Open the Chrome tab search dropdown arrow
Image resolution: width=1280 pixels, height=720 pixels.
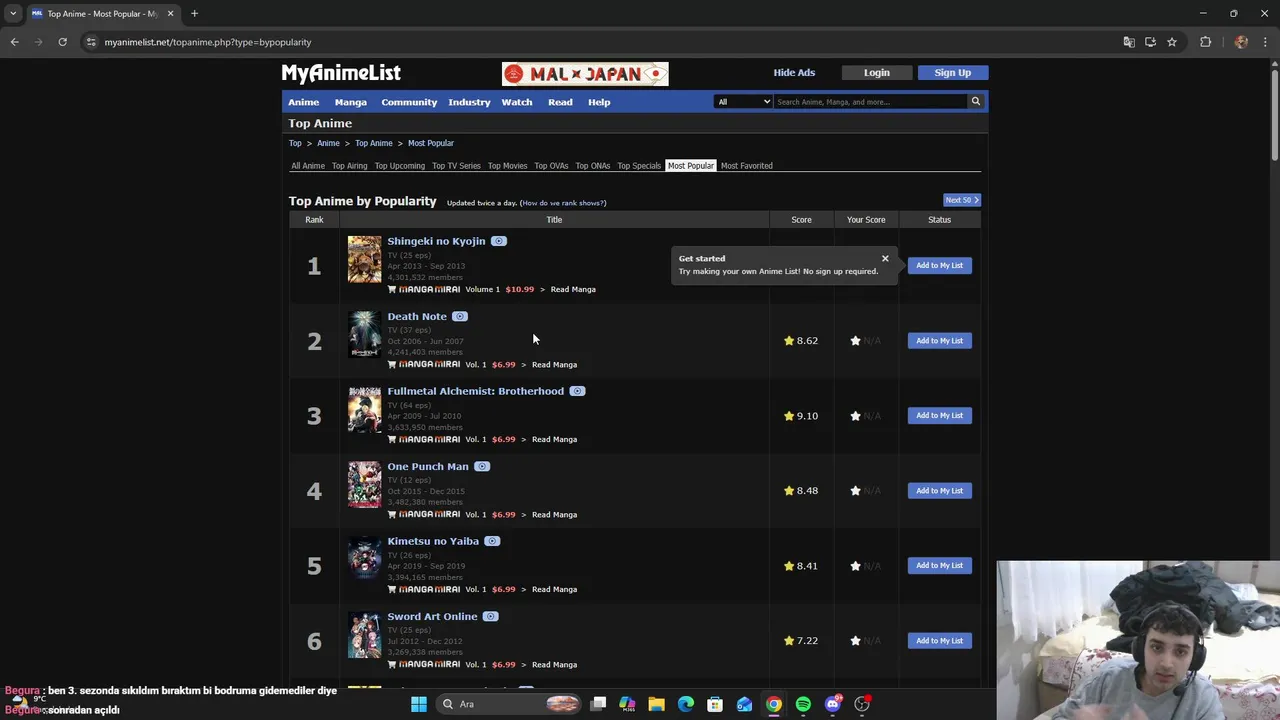click(x=13, y=13)
